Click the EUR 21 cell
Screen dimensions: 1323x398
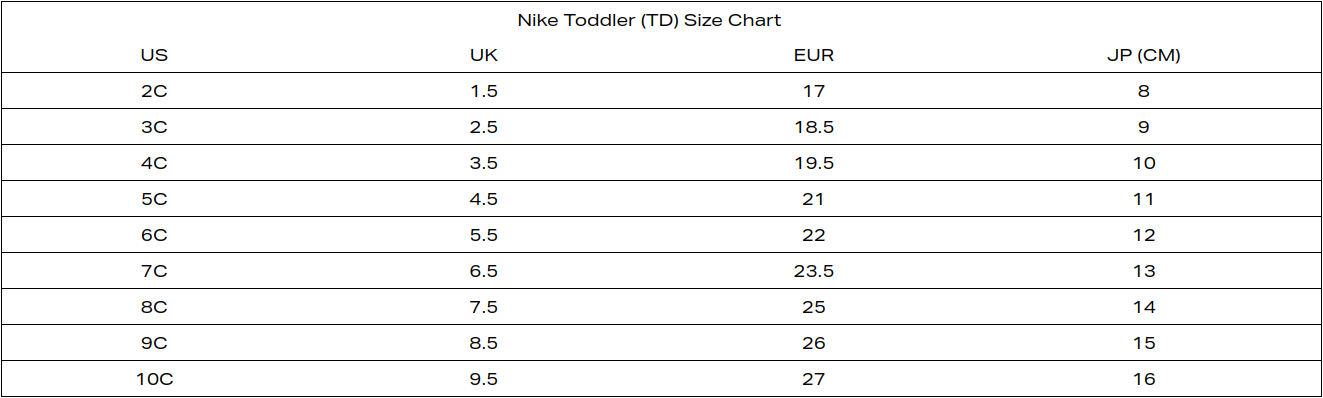pyautogui.click(x=814, y=199)
